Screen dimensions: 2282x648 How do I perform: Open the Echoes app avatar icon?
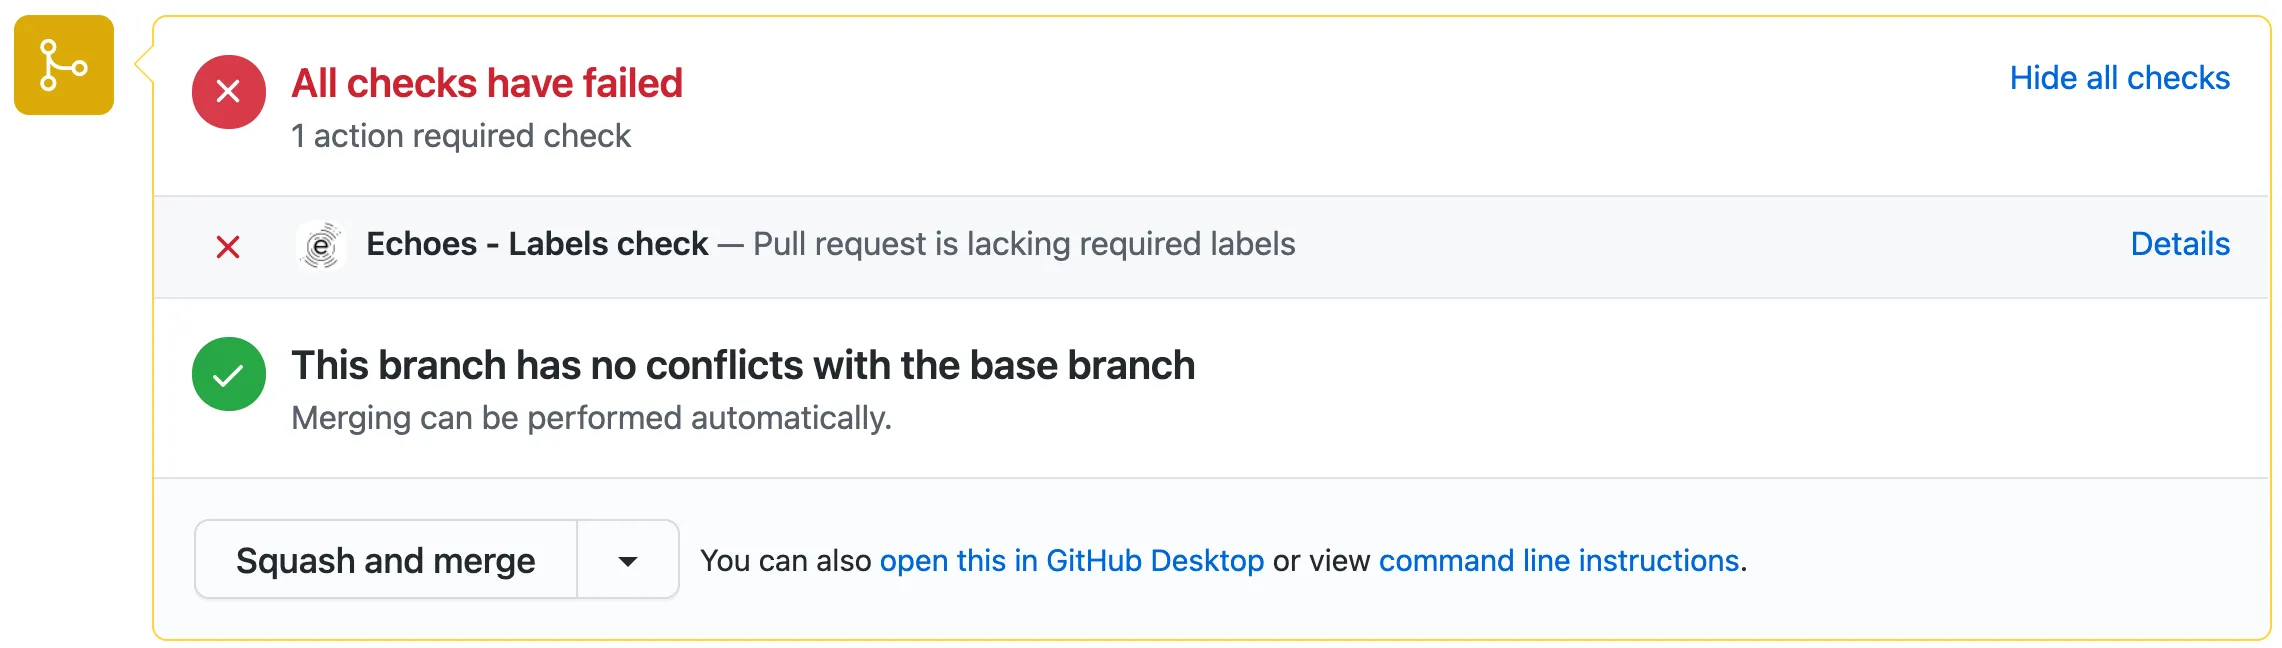pos(321,245)
